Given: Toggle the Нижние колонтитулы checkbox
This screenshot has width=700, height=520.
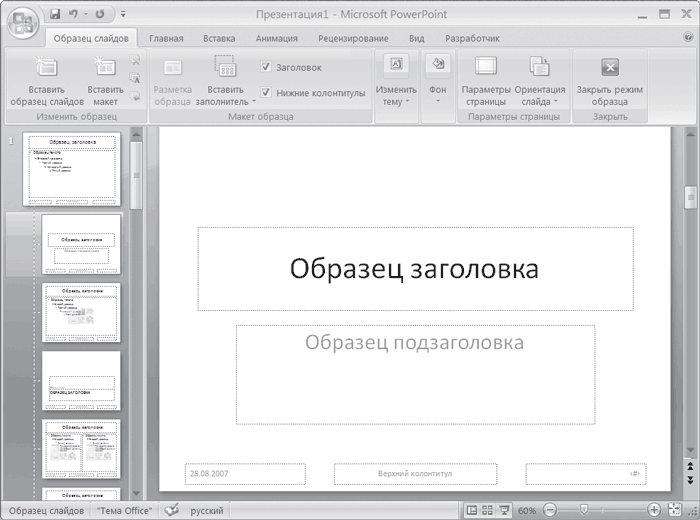Looking at the screenshot, I should (266, 92).
